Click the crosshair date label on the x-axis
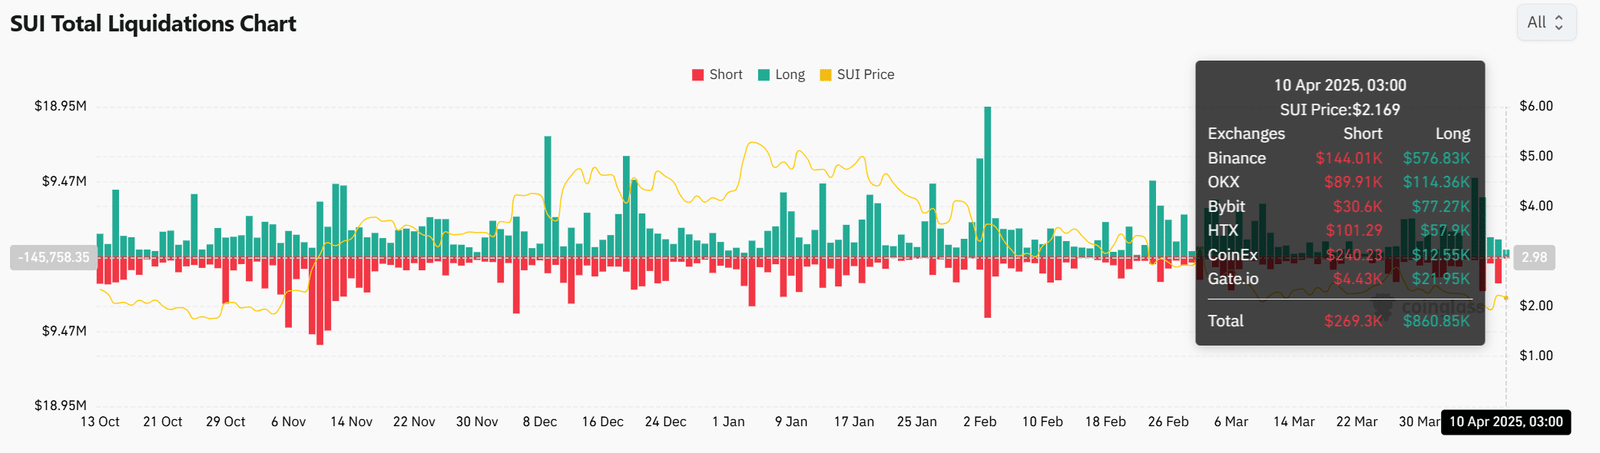The height and width of the screenshot is (453, 1600). pos(1505,422)
